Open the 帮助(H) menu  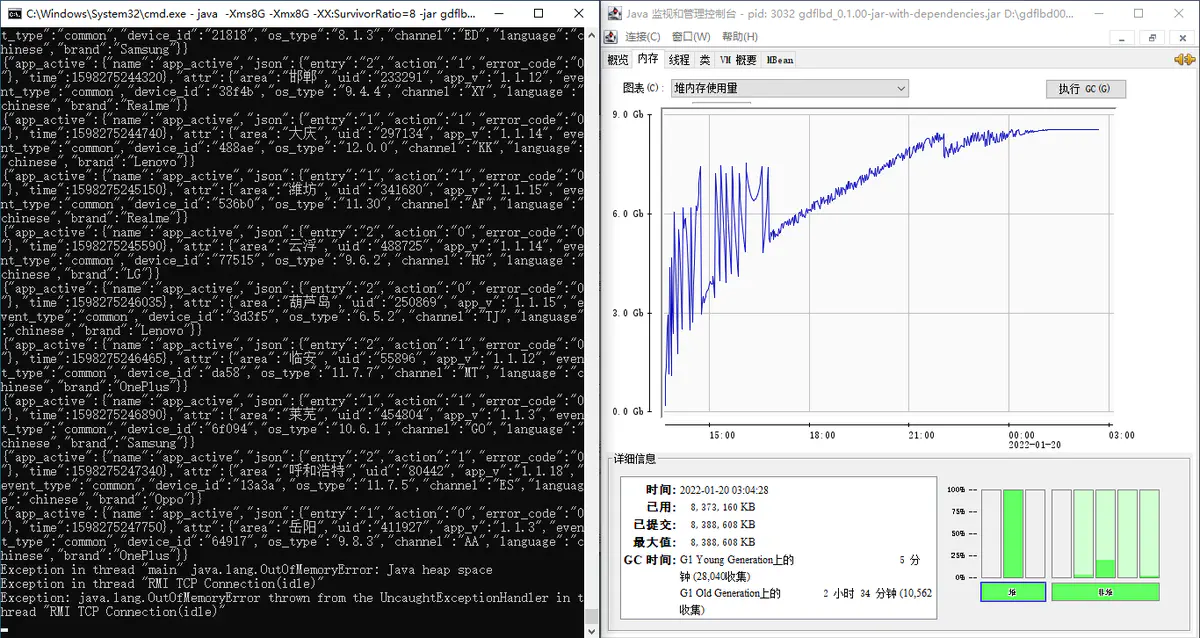(x=739, y=37)
